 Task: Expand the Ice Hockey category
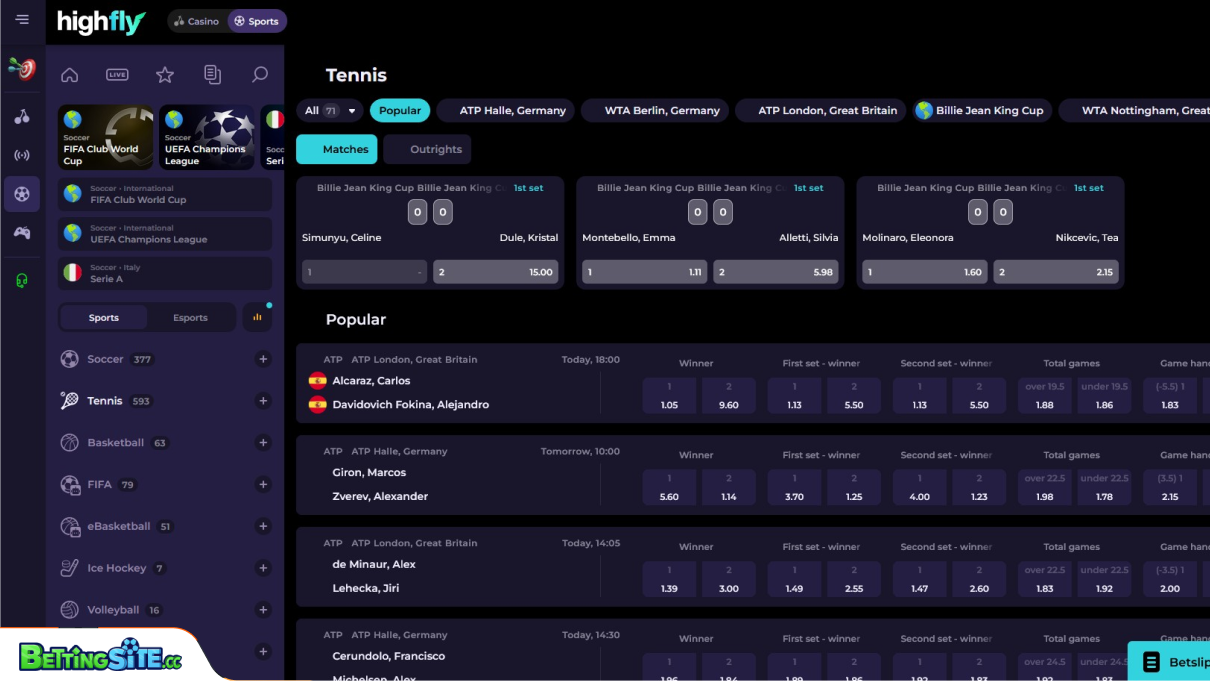(263, 567)
